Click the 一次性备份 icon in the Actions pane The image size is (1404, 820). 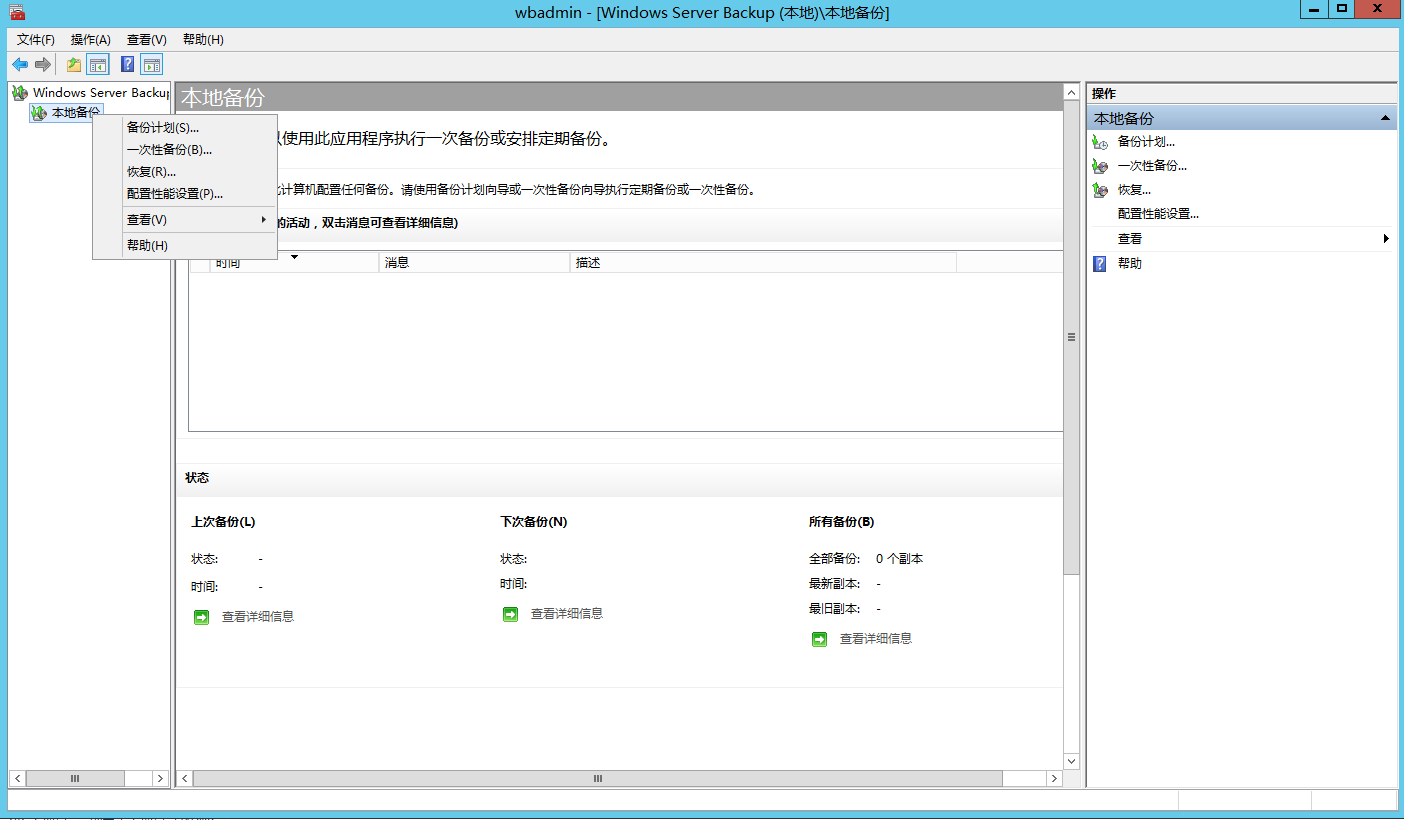[1101, 166]
